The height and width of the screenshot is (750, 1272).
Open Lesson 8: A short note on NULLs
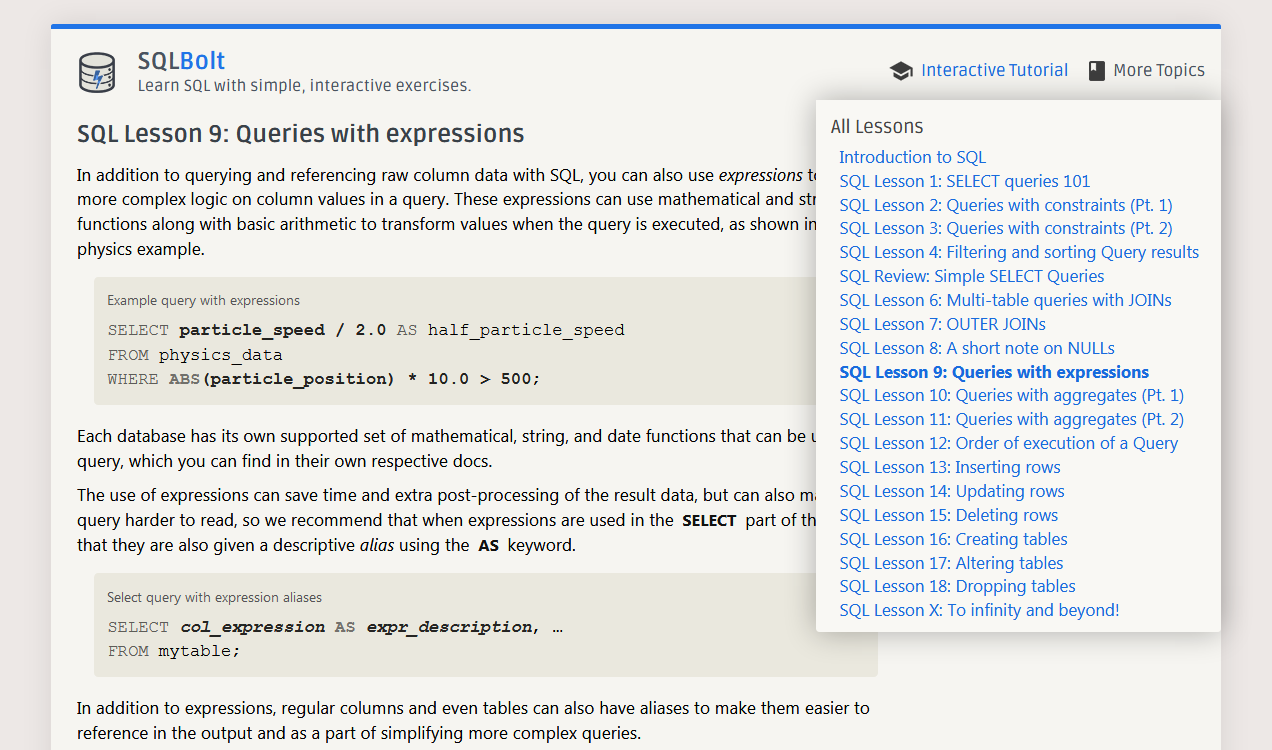click(x=977, y=348)
